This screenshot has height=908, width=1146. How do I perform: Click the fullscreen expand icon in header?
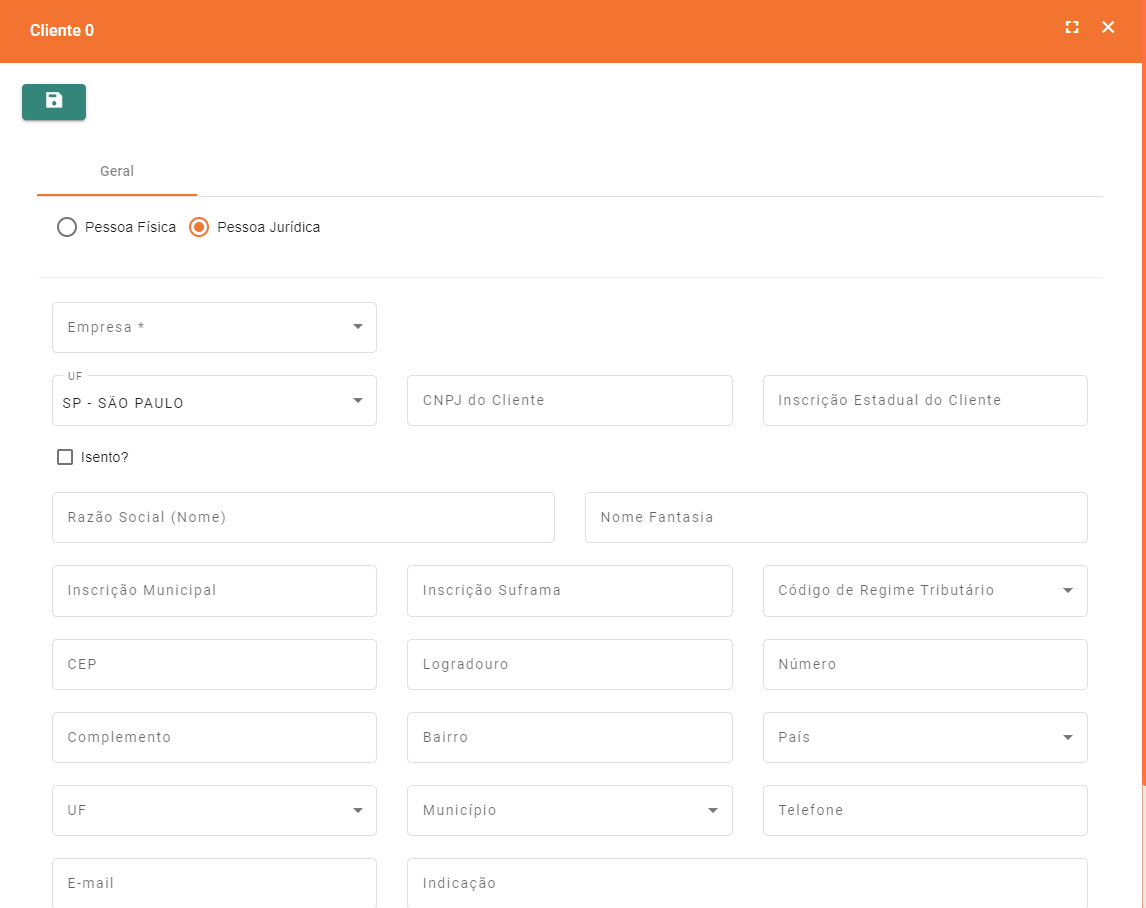[1072, 28]
